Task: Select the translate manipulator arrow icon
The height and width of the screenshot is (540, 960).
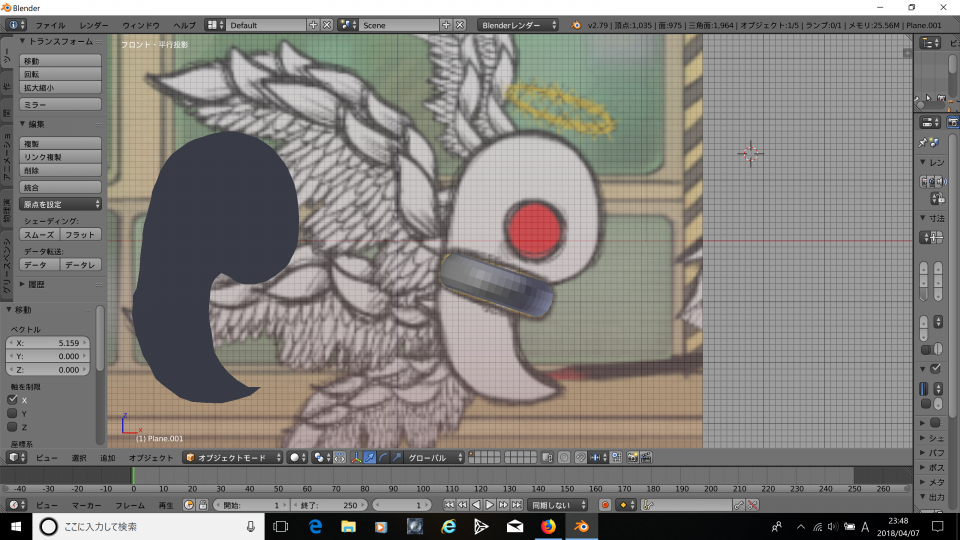Action: (369, 457)
